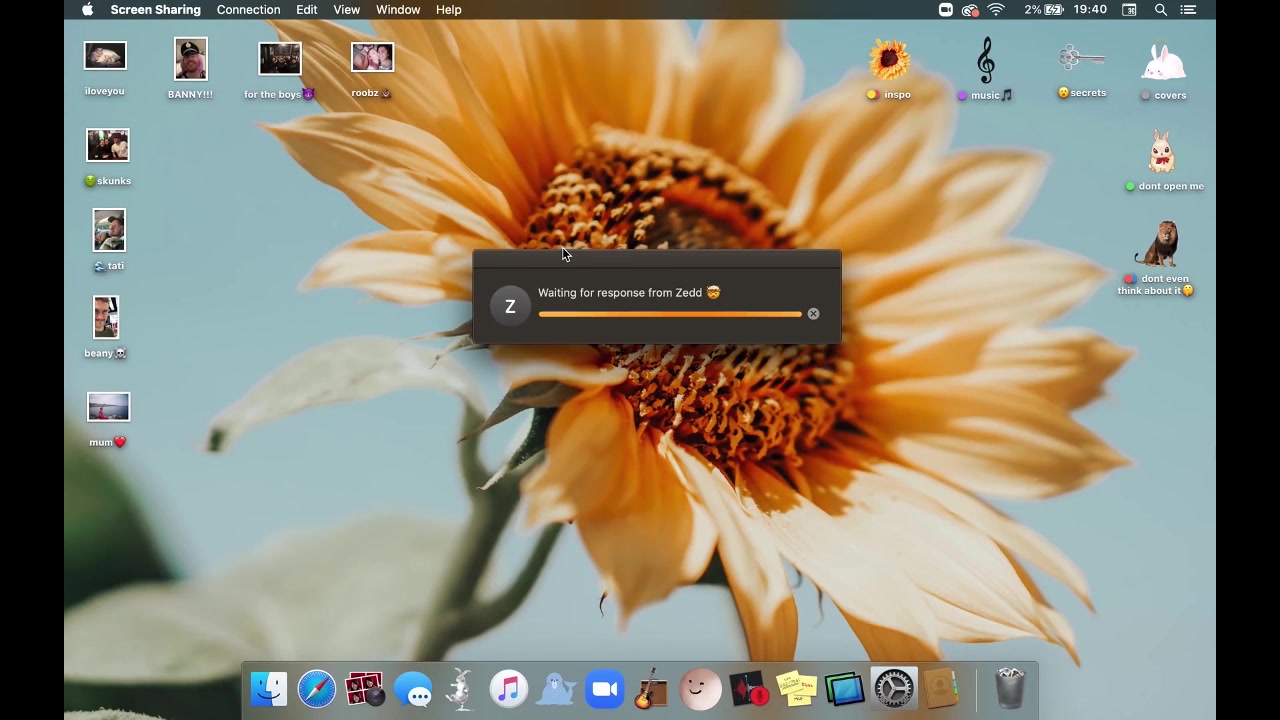Open GarageBand in the dock

652,689
